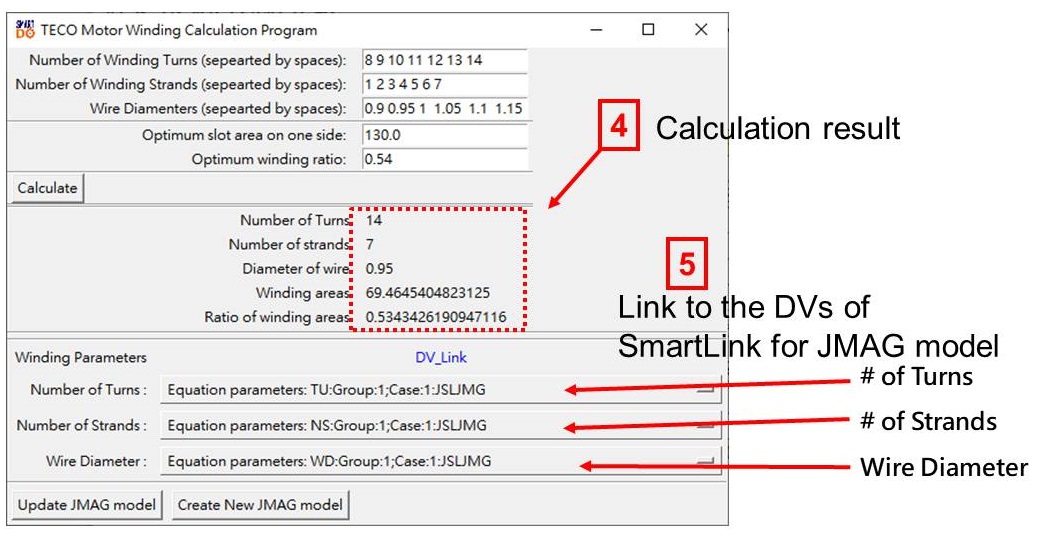
Task: Select the calculated Number of Turns value 14
Action: 375,220
